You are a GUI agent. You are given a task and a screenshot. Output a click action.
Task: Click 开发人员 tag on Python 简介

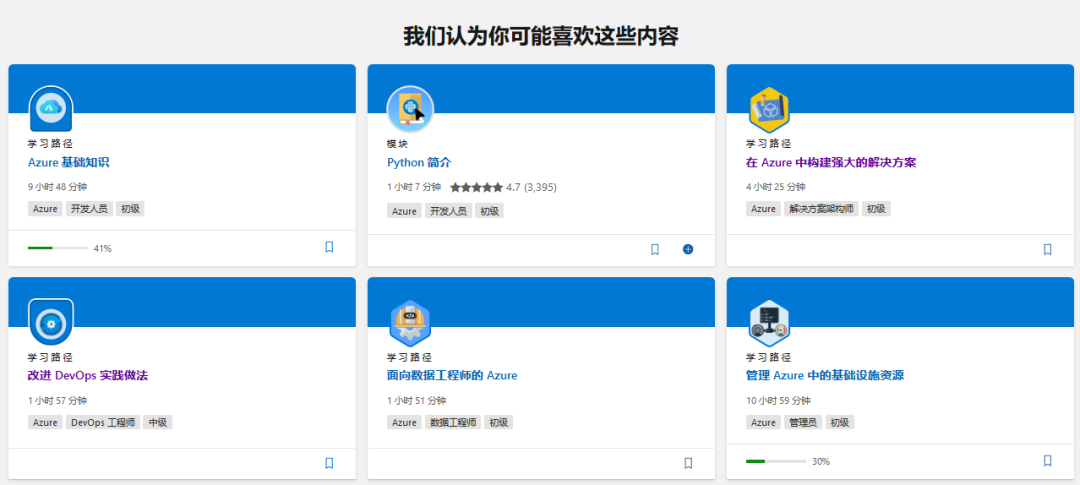click(x=448, y=211)
